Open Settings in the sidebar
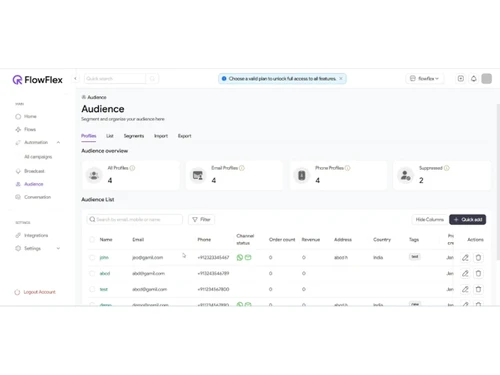The height and width of the screenshot is (375, 500). [28, 248]
